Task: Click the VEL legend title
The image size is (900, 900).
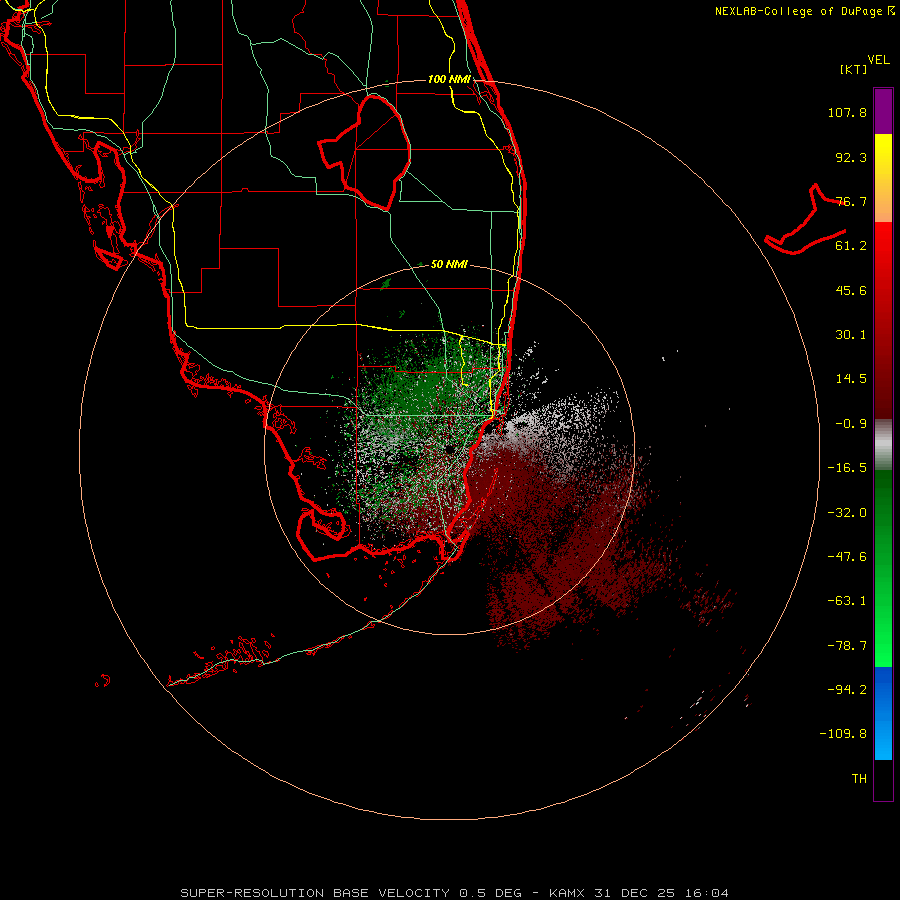Action: click(x=878, y=60)
